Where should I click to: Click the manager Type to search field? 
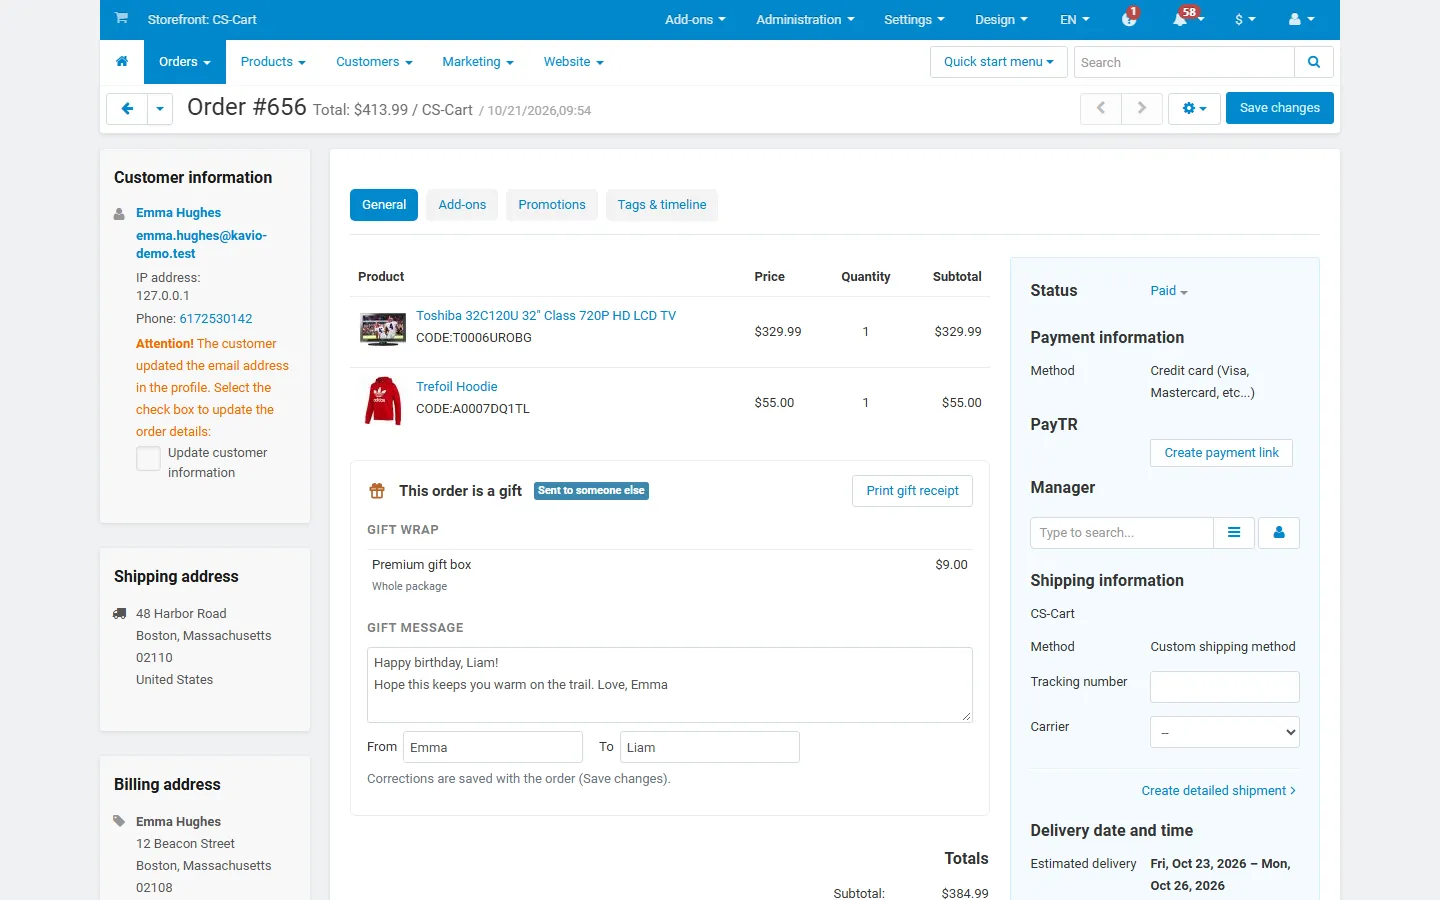[1122, 533]
